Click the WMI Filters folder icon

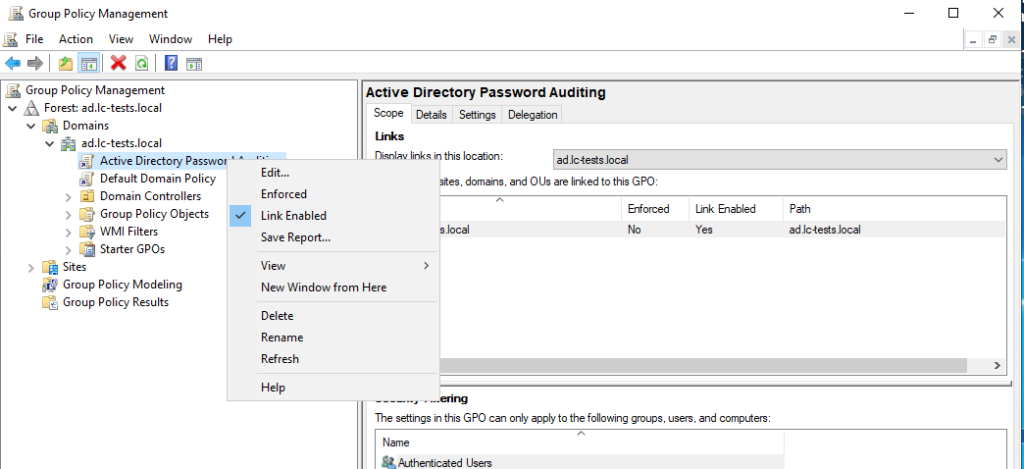tap(87, 231)
